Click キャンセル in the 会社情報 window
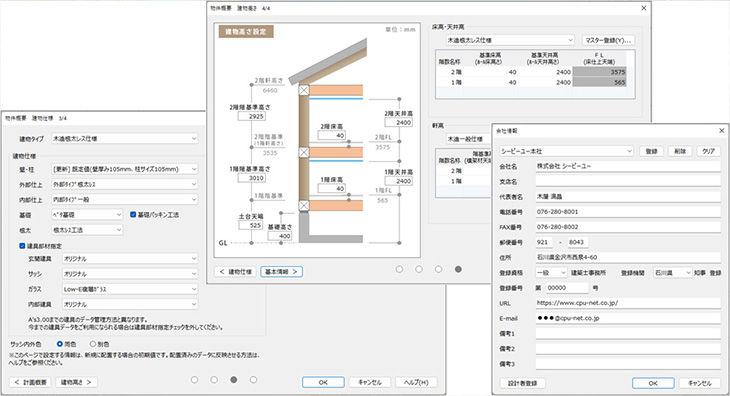Image resolution: width=730 pixels, height=396 pixels. [700, 383]
